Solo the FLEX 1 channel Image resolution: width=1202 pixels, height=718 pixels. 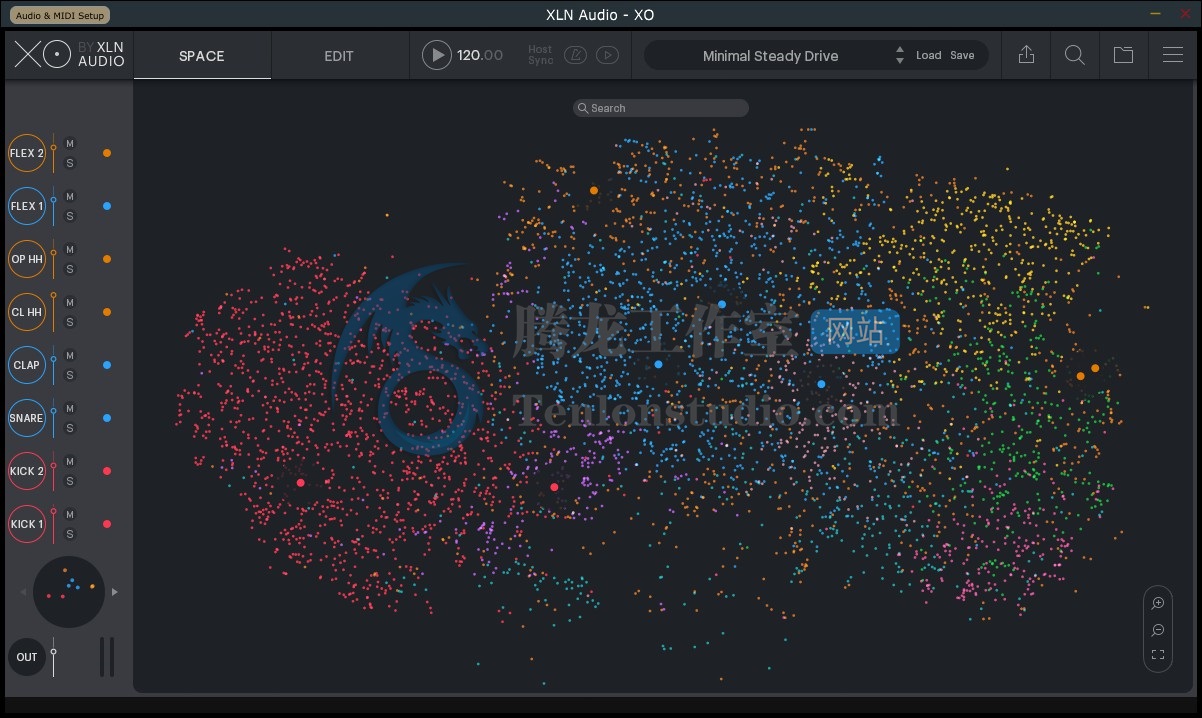(70, 216)
